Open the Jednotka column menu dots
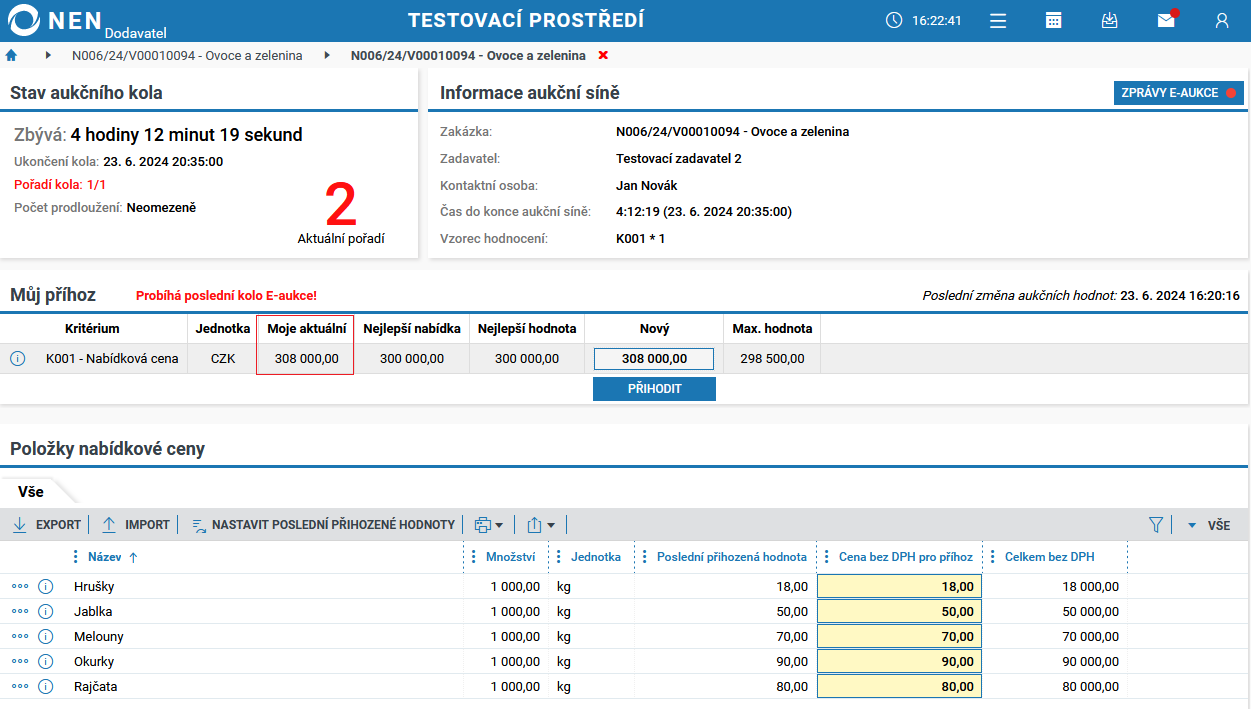This screenshot has height=709, width=1251. (x=559, y=557)
